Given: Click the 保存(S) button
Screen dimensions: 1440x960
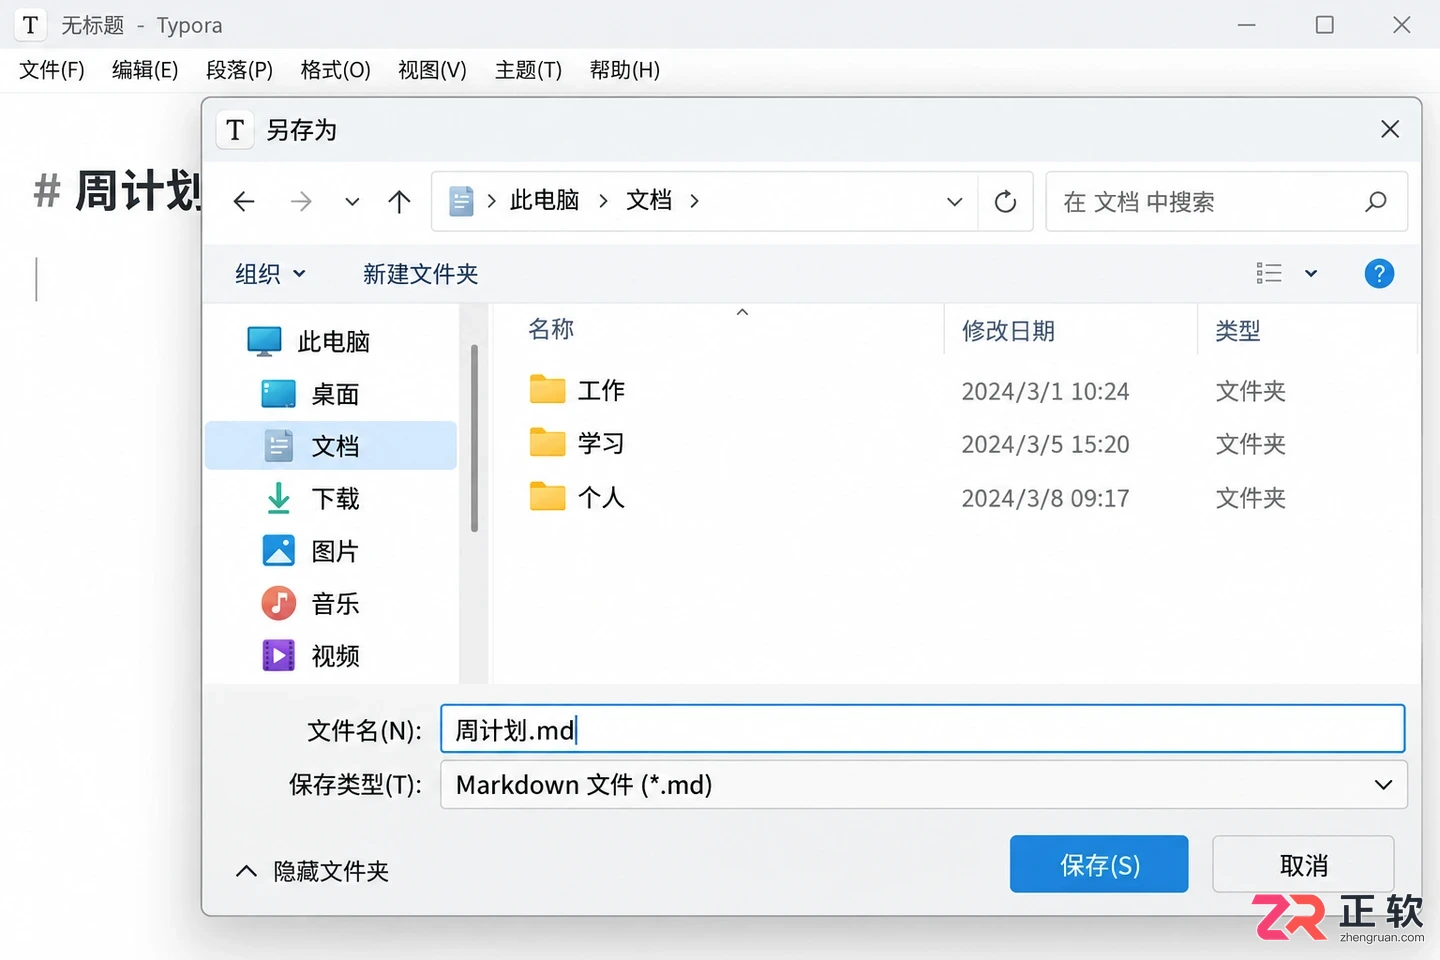Looking at the screenshot, I should 1099,864.
